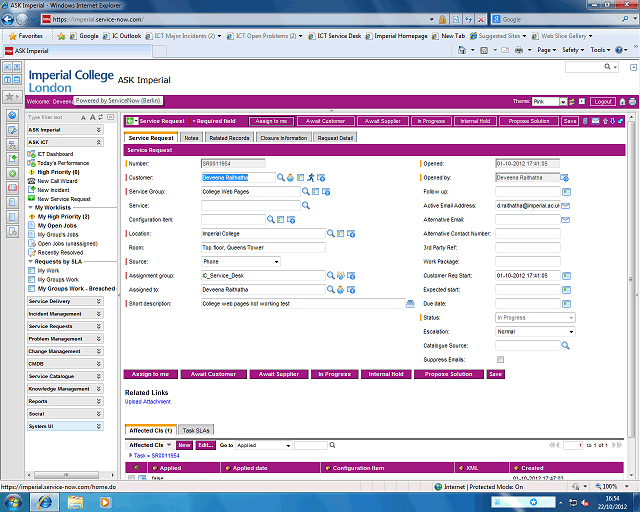The height and width of the screenshot is (512, 640).
Task: Click the Short description suggestion icon
Action: (410, 303)
